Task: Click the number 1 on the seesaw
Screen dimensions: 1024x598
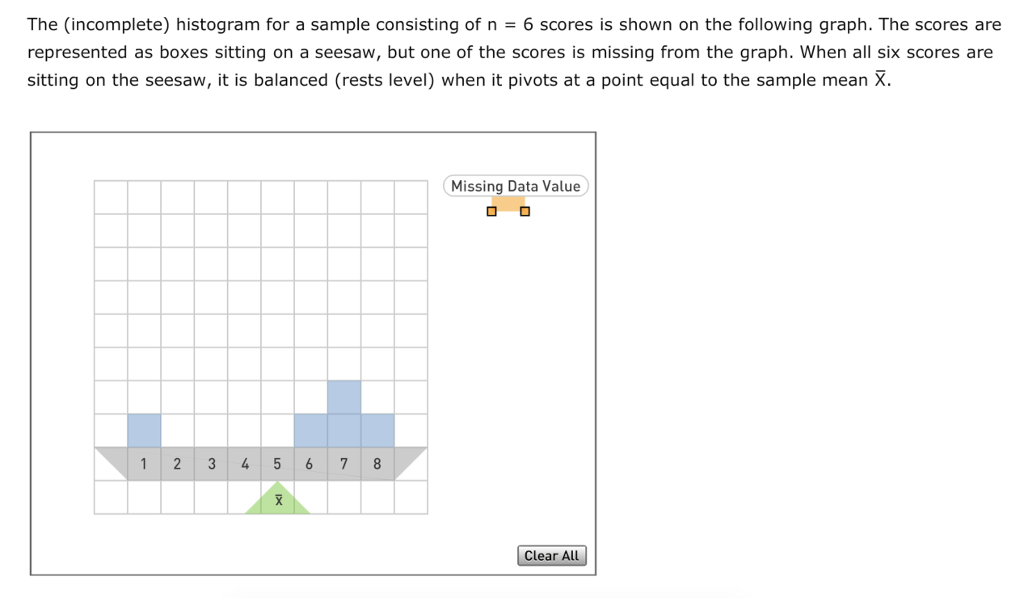Action: (x=144, y=463)
